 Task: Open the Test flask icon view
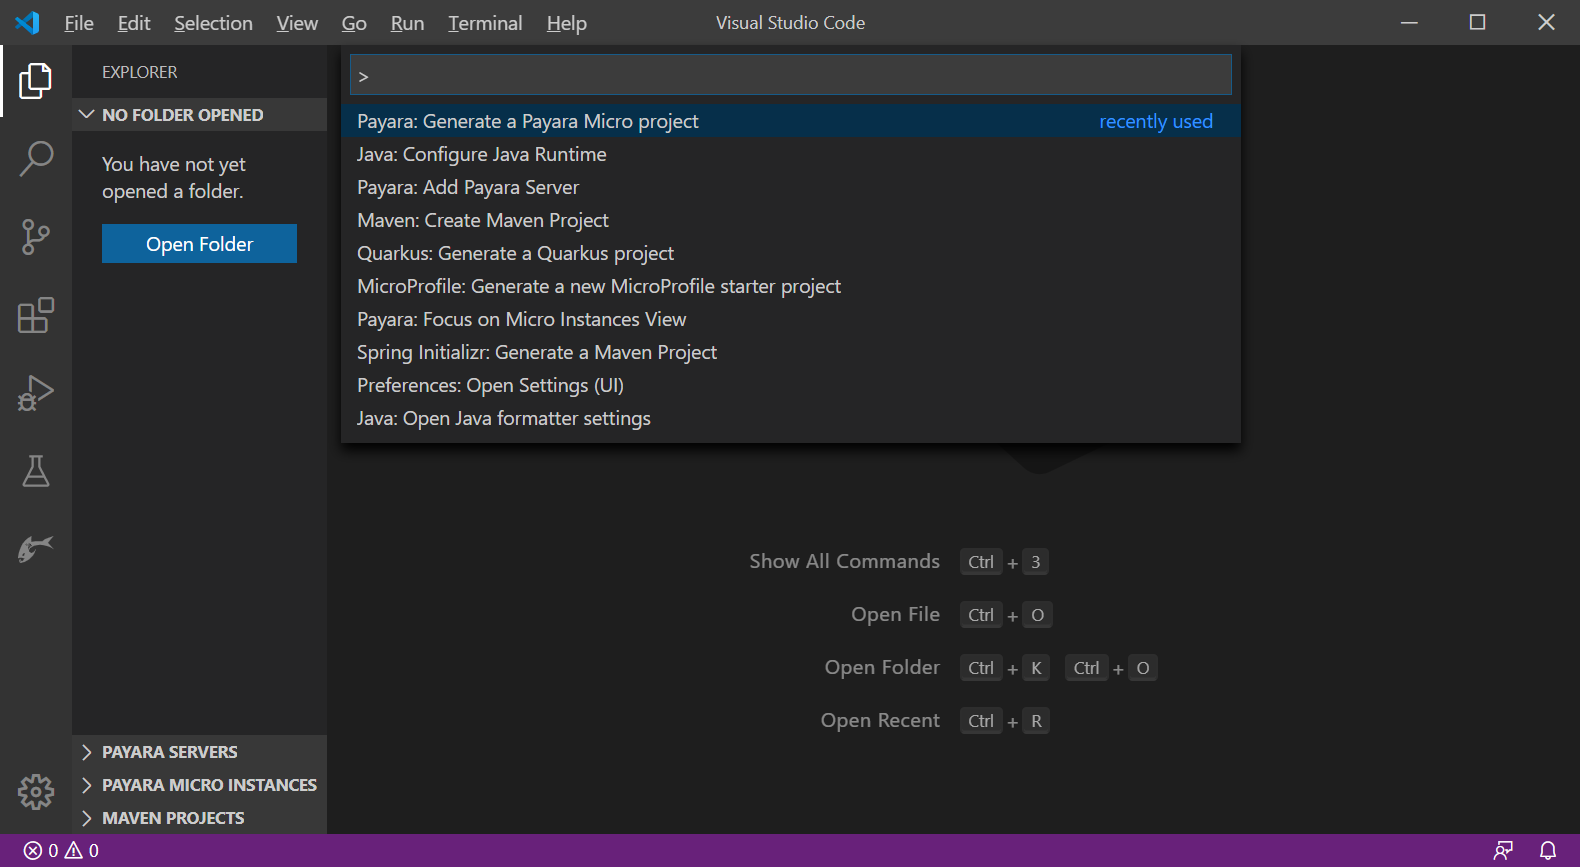coord(36,471)
